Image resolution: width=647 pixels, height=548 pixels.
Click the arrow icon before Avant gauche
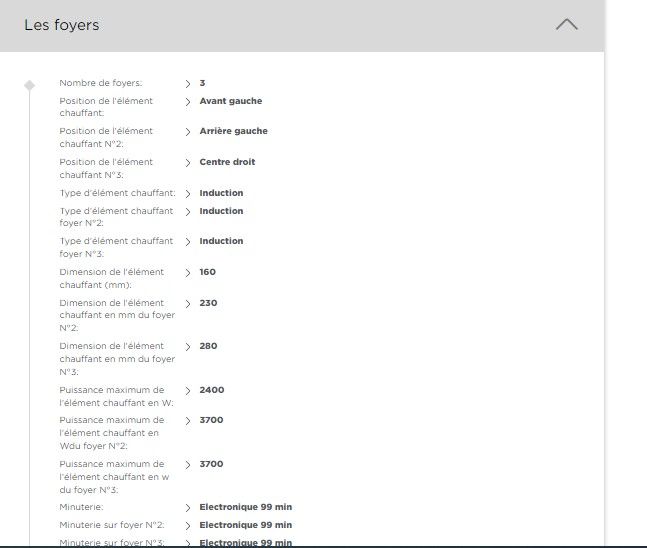188,101
